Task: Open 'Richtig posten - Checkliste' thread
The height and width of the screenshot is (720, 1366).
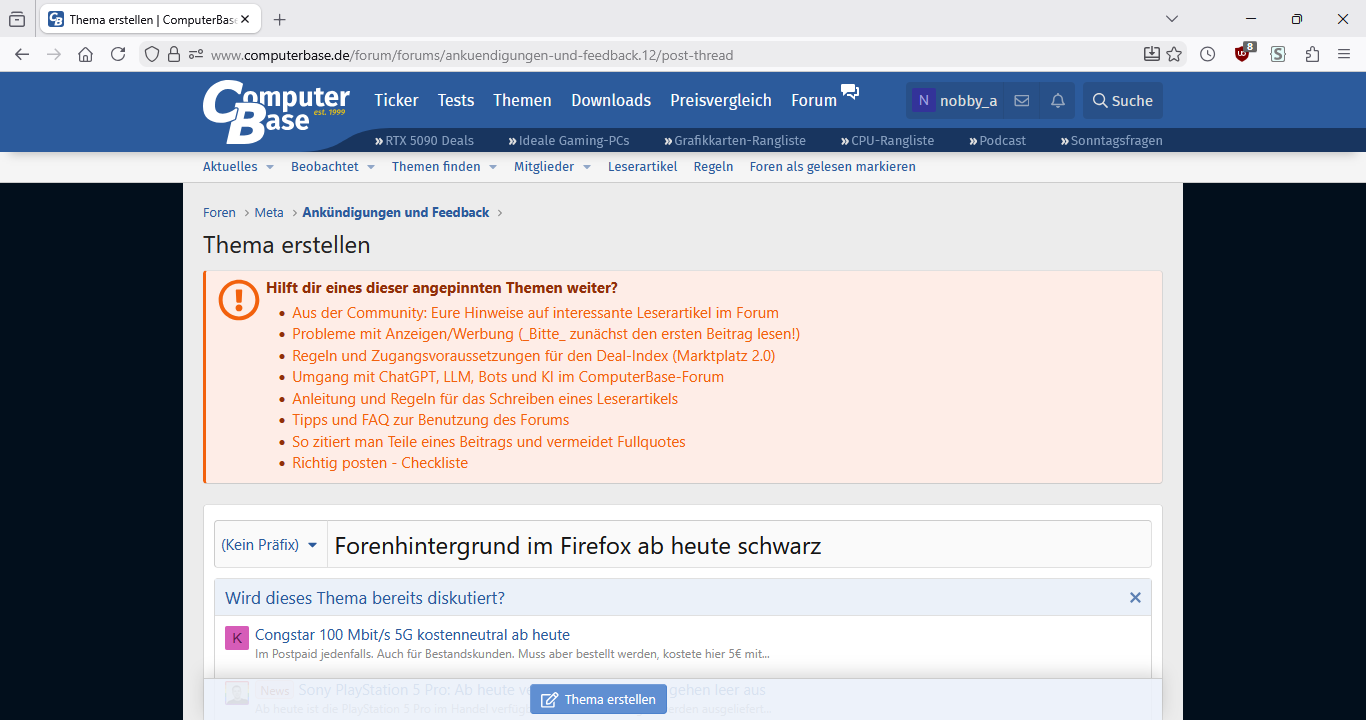Action: [380, 463]
